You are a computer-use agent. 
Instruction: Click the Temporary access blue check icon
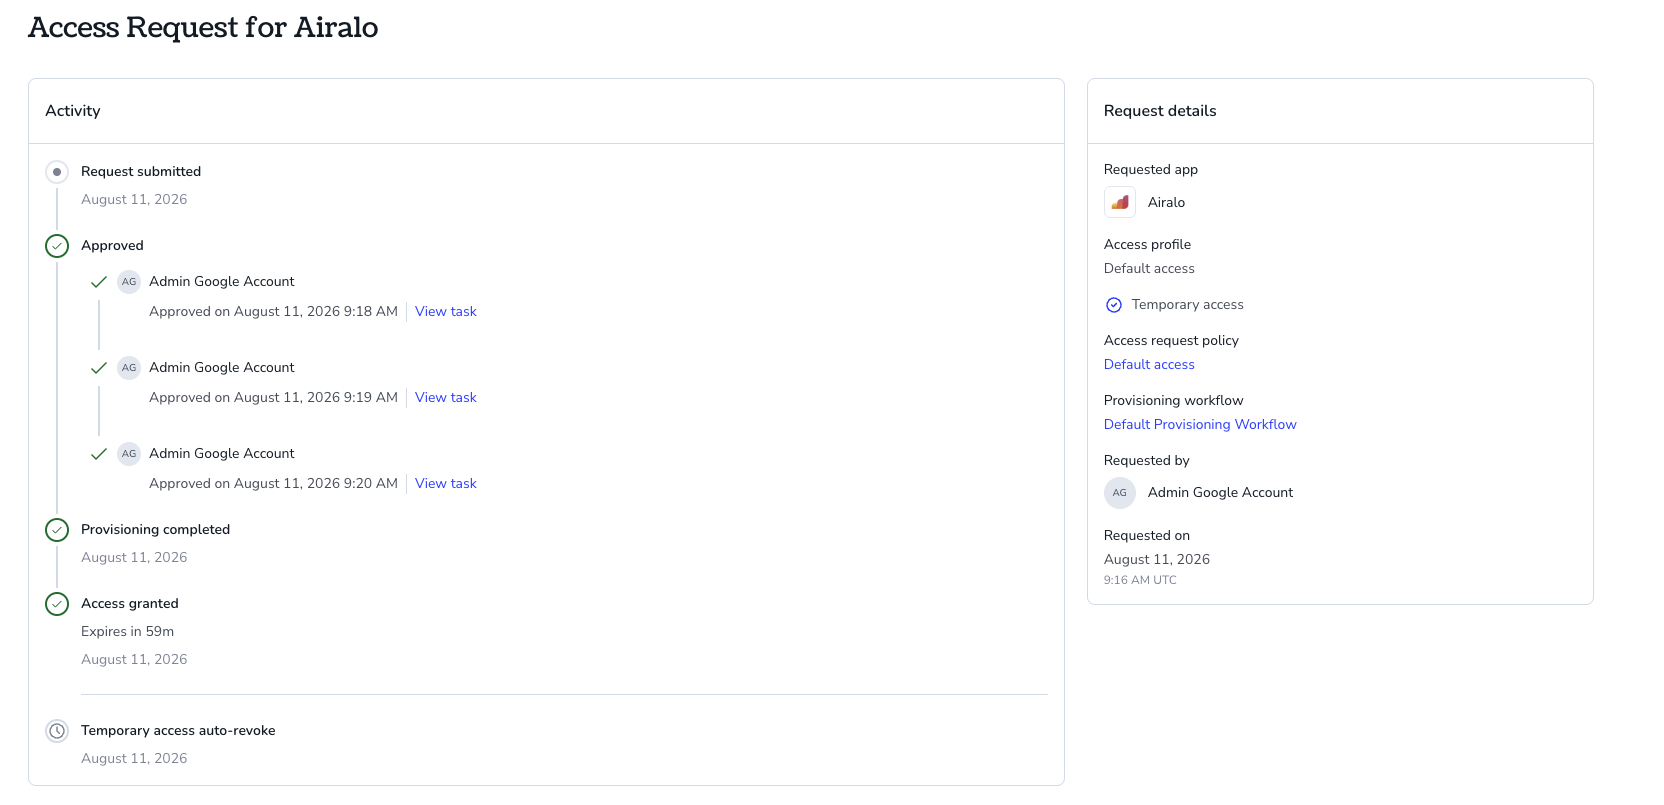(x=1114, y=305)
